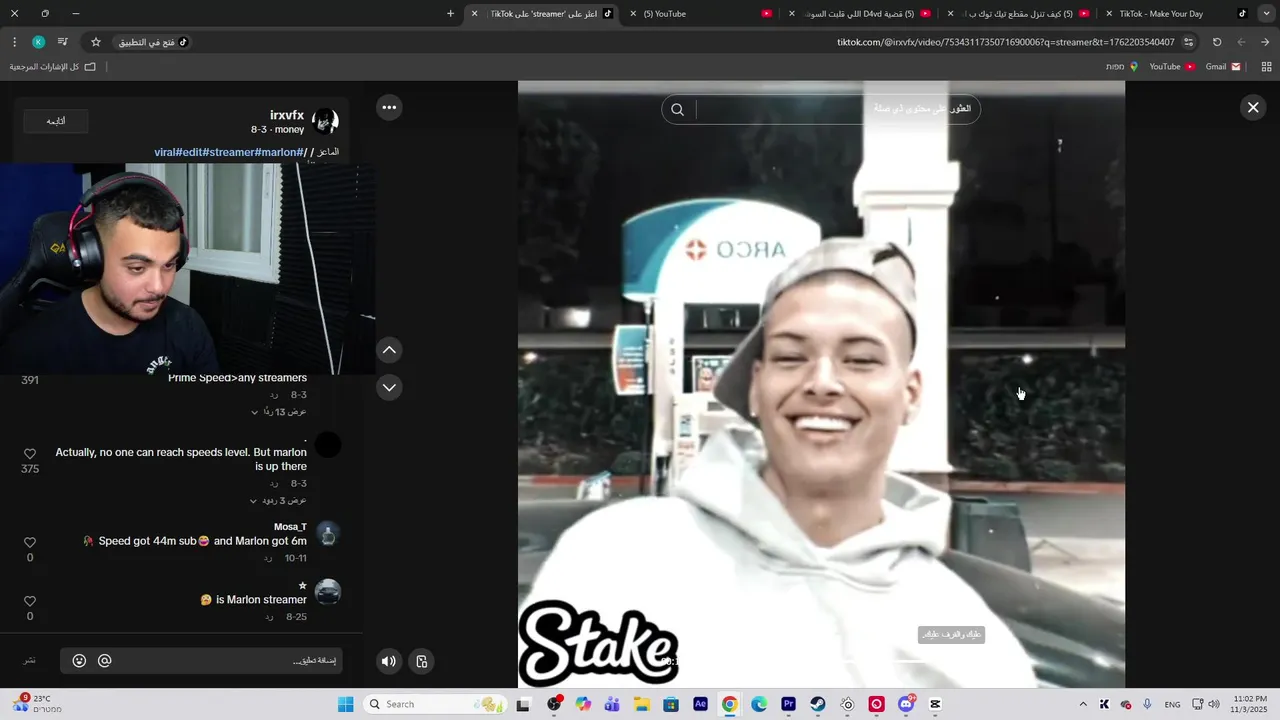Open Adobe Premiere Pro from the taskbar

point(788,704)
